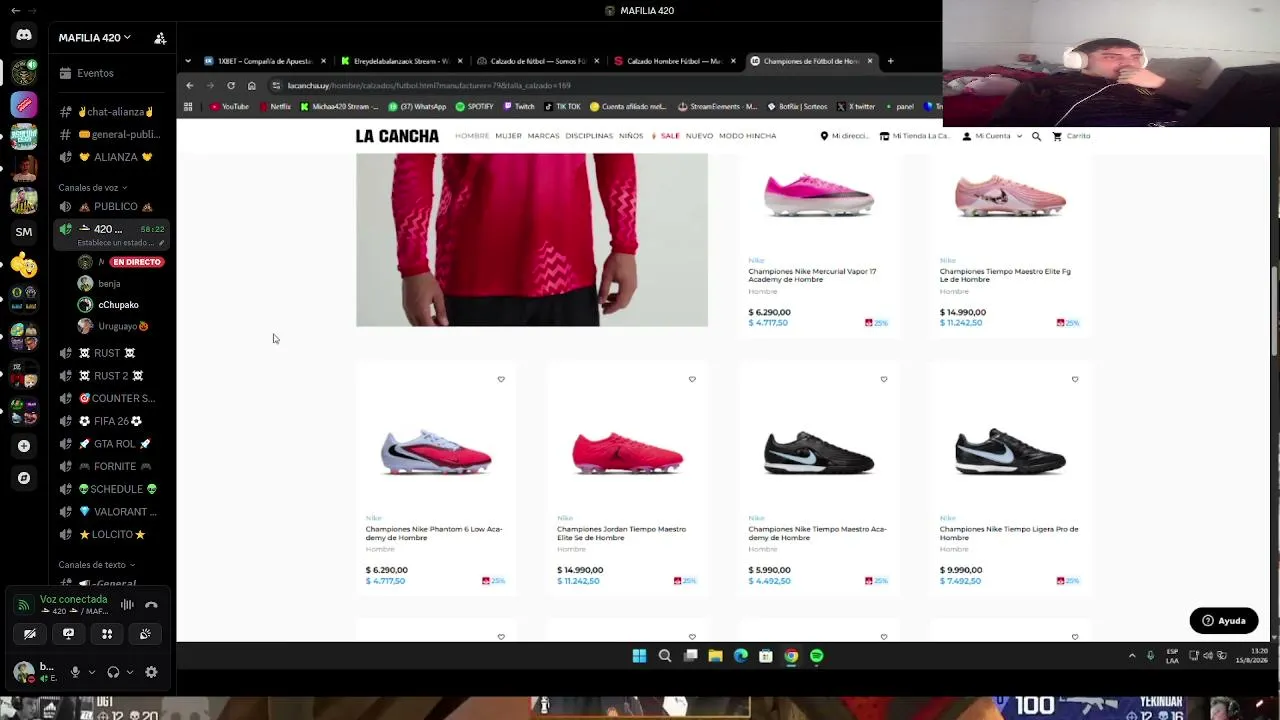1280x720 pixels.
Task: Open the MUJER menu on La Cancha
Action: pos(508,136)
